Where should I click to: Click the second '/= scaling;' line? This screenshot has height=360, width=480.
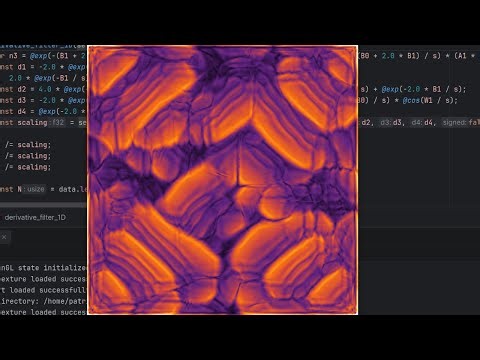coord(28,156)
